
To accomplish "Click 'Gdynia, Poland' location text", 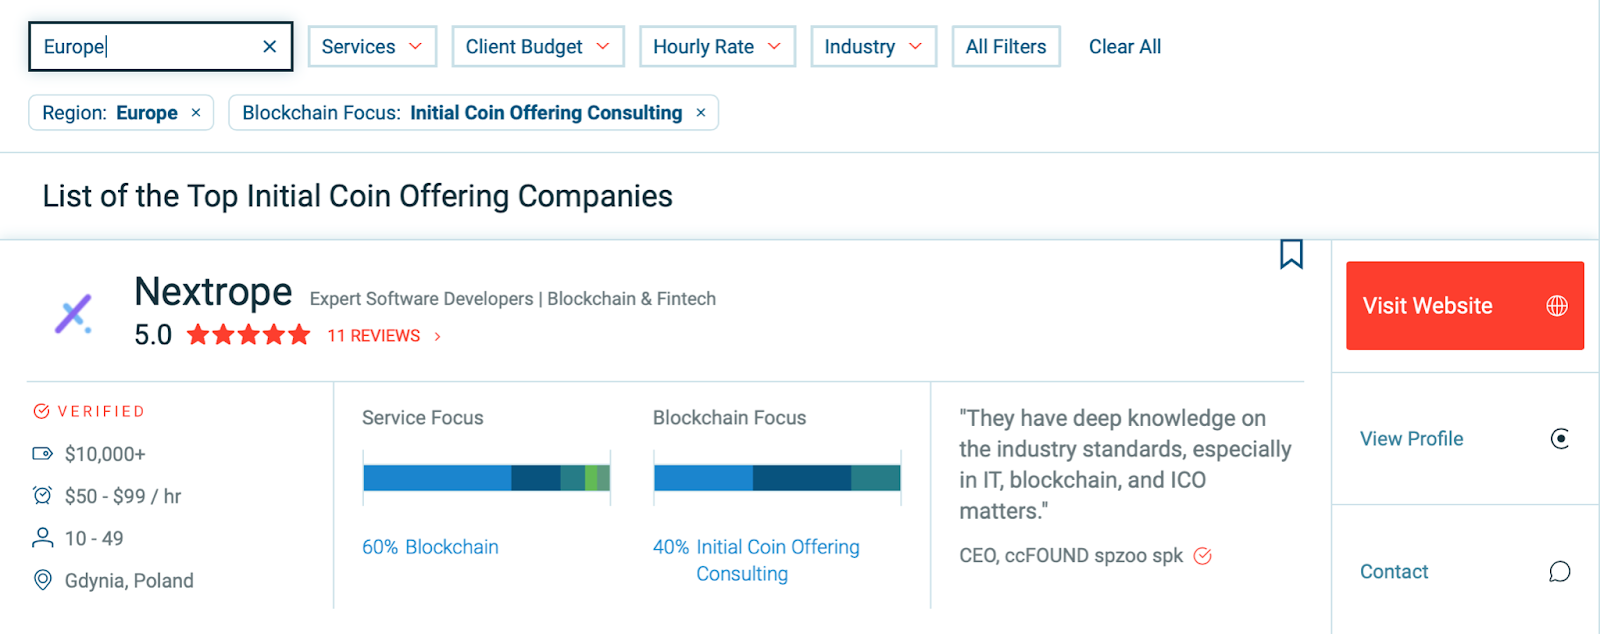I will (129, 581).
